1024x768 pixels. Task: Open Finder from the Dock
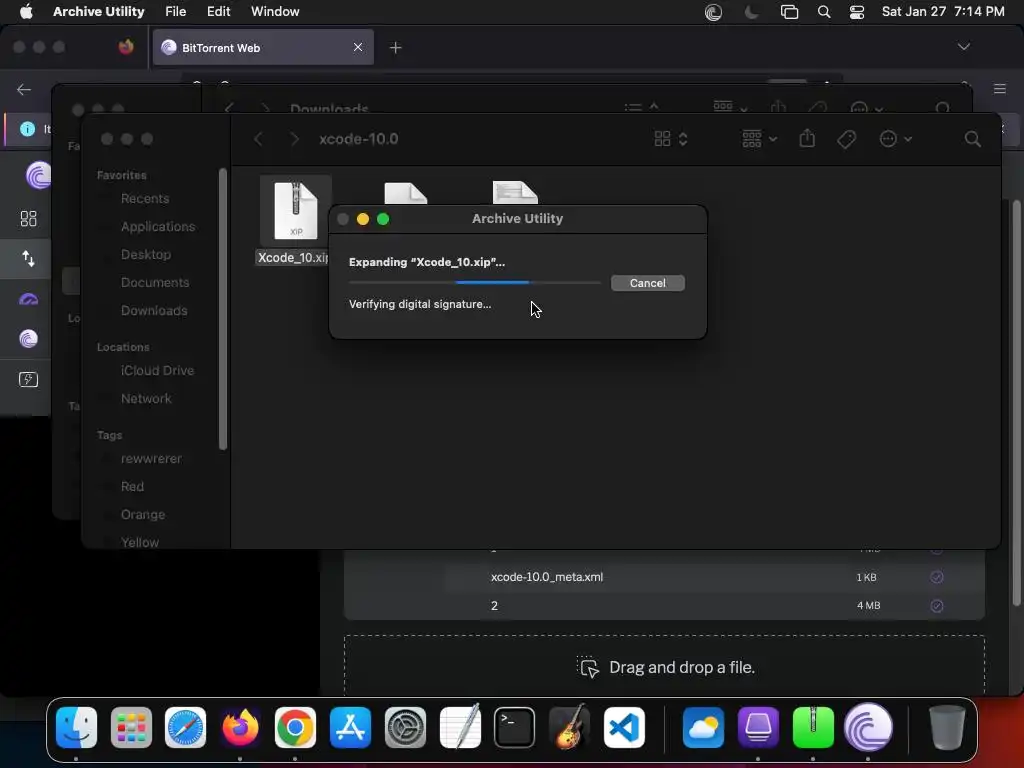coord(76,727)
